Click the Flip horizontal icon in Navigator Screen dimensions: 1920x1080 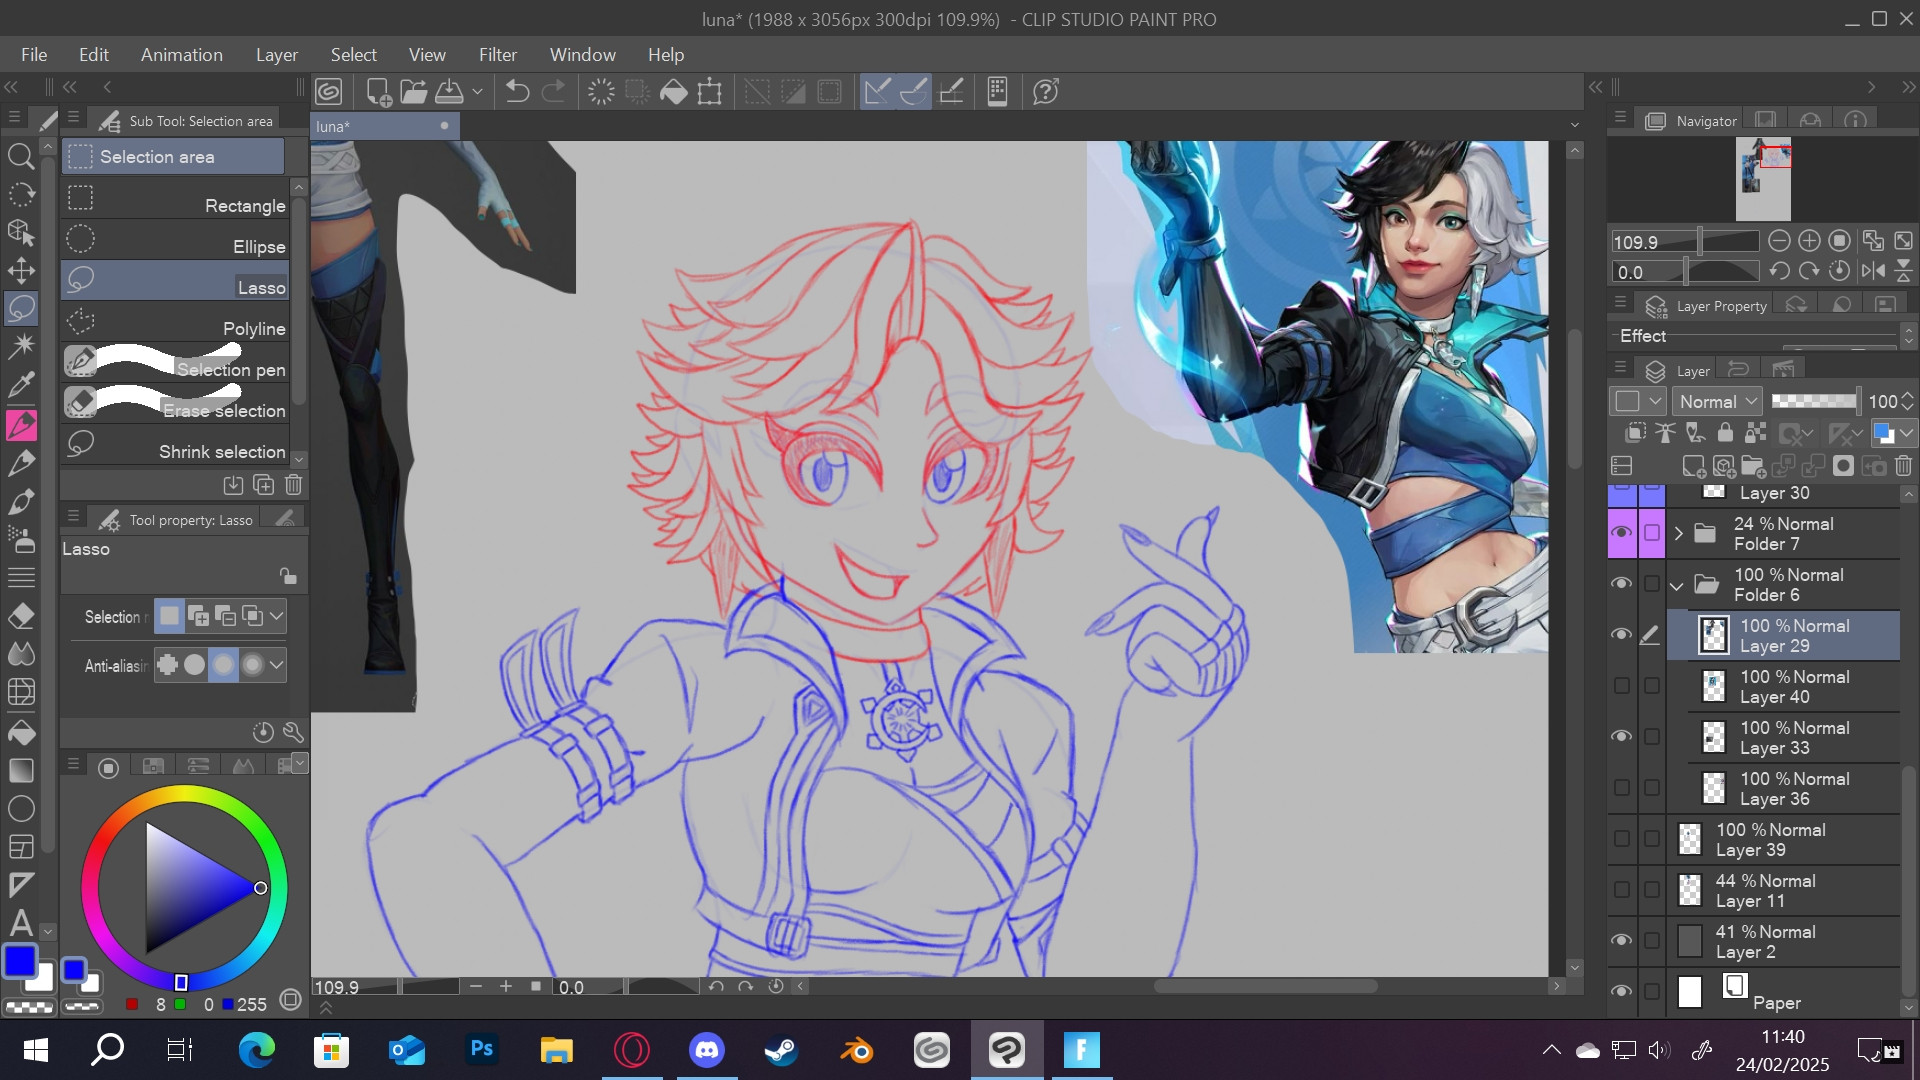(x=1873, y=271)
